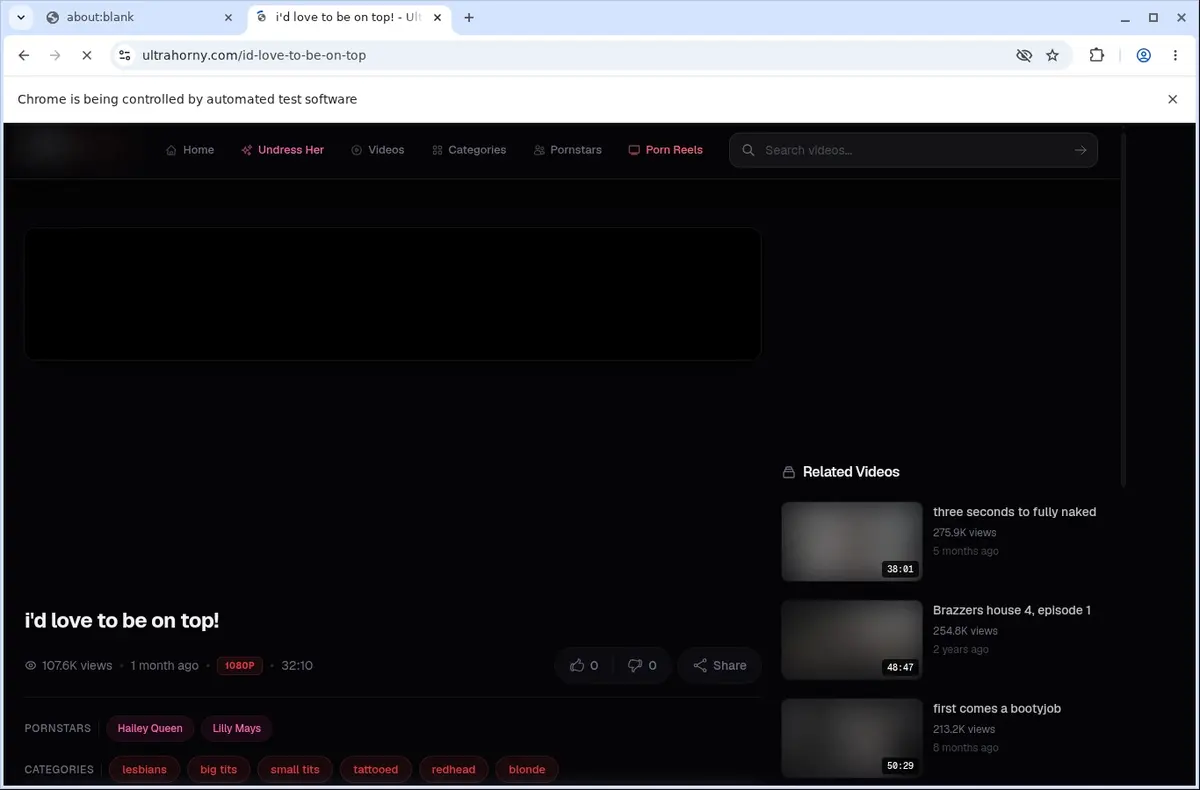Image resolution: width=1200 pixels, height=790 pixels.
Task: Open the Chrome profile icon
Action: click(1143, 56)
